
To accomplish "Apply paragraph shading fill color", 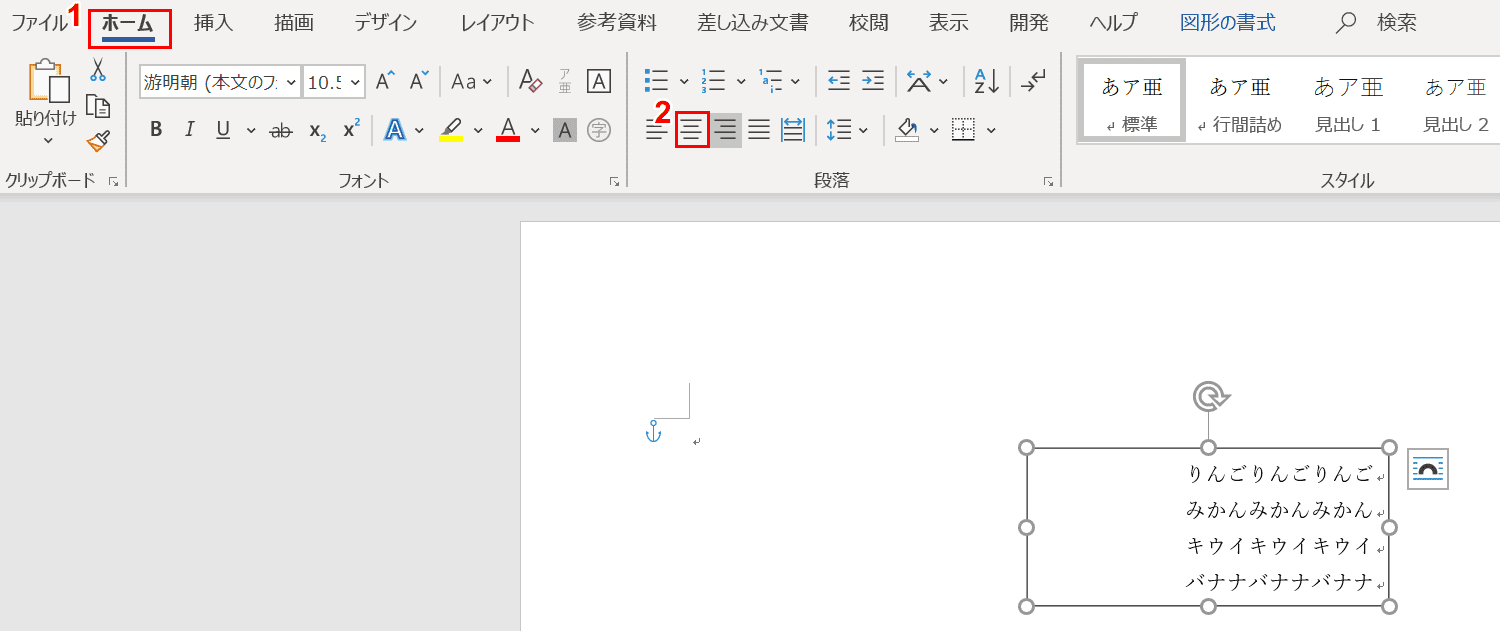I will pyautogui.click(x=907, y=130).
